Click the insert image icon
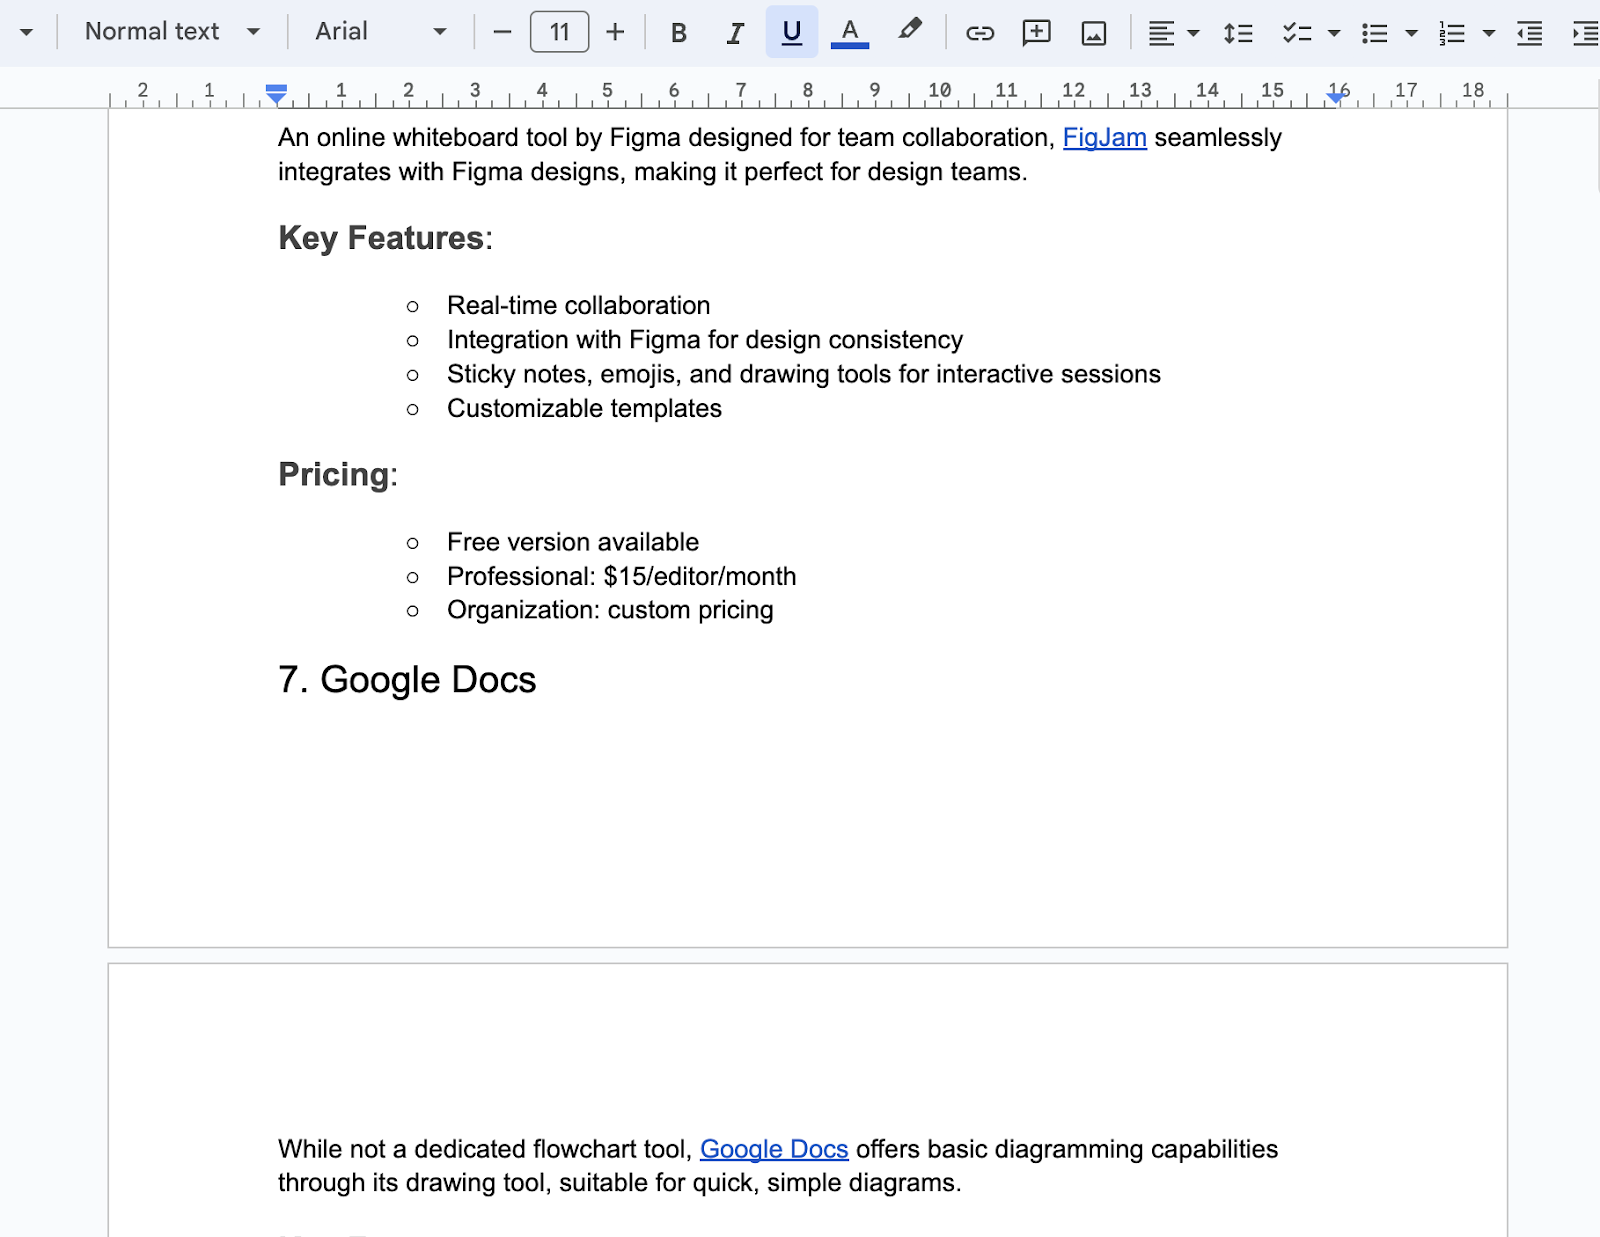Screen dimensions: 1600x1237 1094,32
